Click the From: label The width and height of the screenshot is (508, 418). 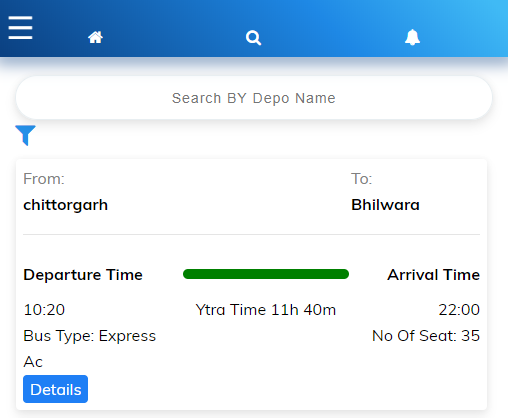tap(44, 179)
